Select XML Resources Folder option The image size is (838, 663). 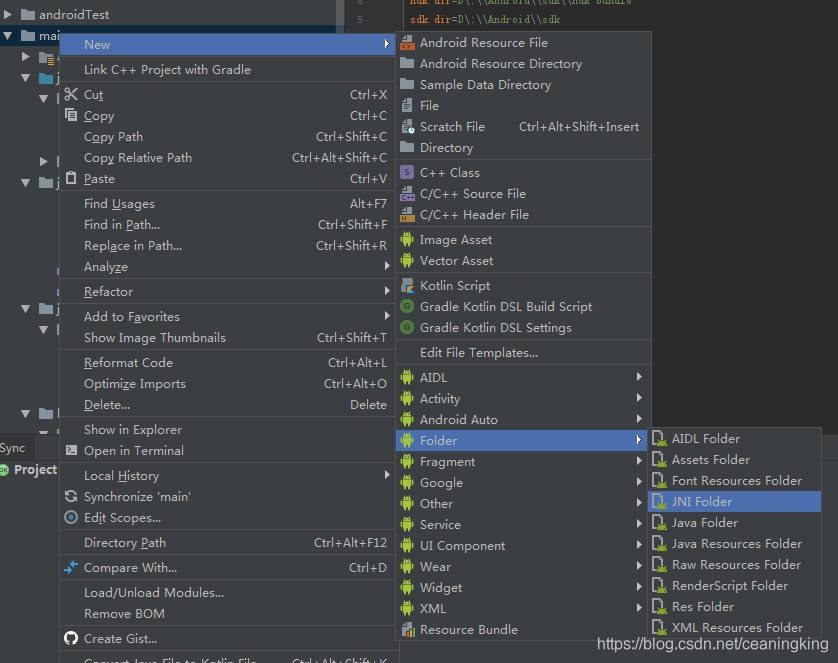click(735, 628)
